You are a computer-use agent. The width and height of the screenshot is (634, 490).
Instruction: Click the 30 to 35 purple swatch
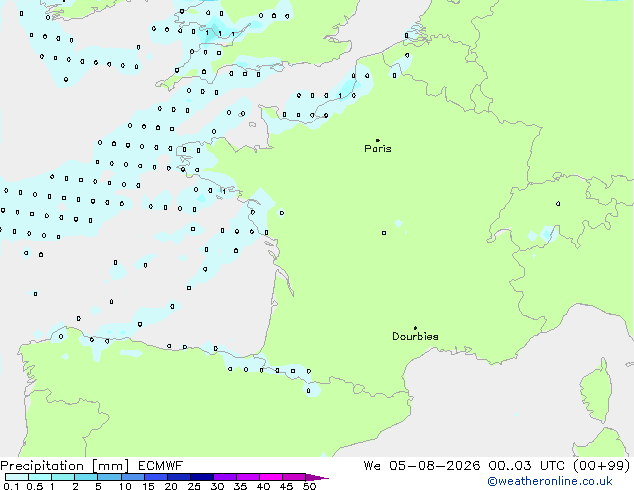[224, 477]
